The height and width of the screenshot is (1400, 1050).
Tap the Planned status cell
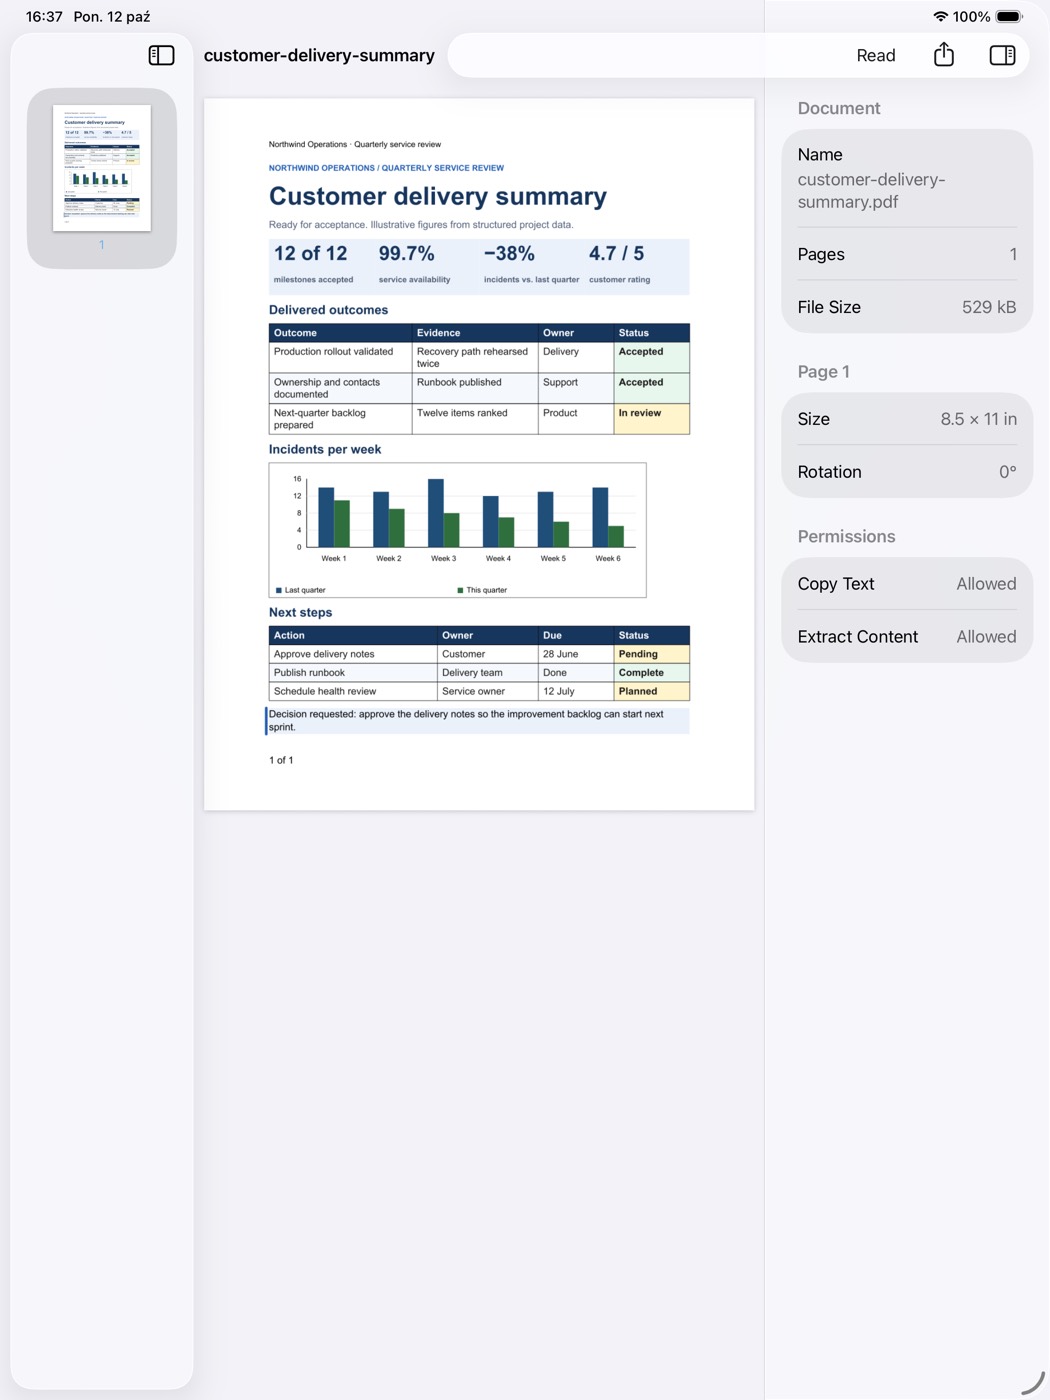coord(651,691)
